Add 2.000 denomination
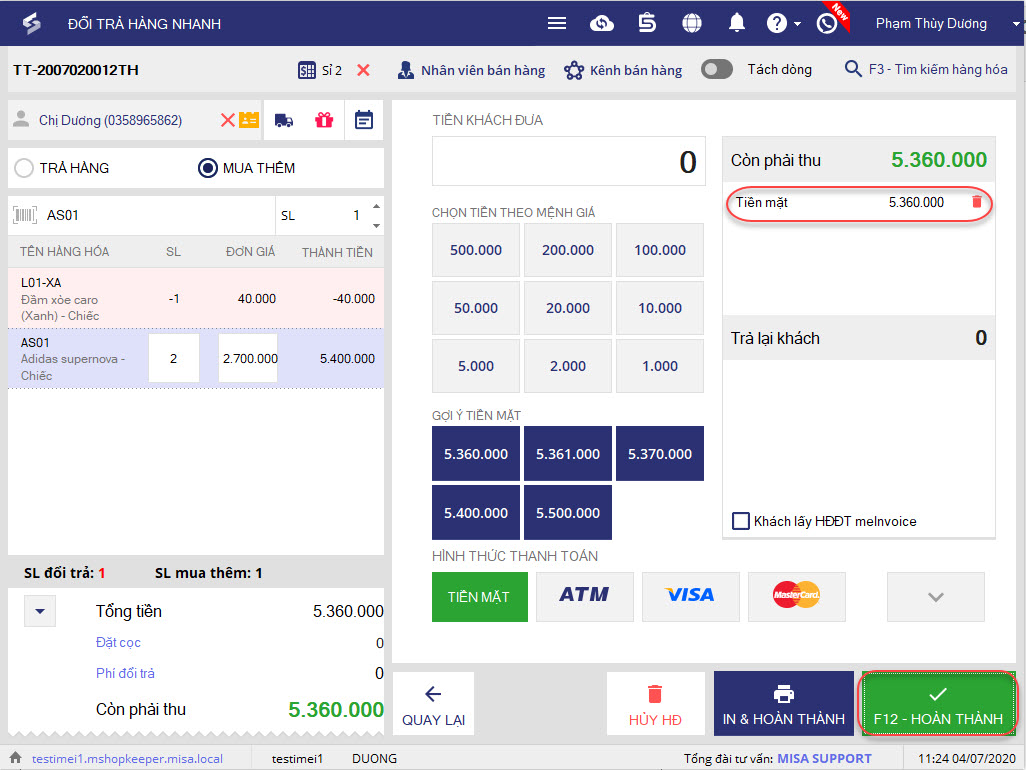 [x=568, y=366]
